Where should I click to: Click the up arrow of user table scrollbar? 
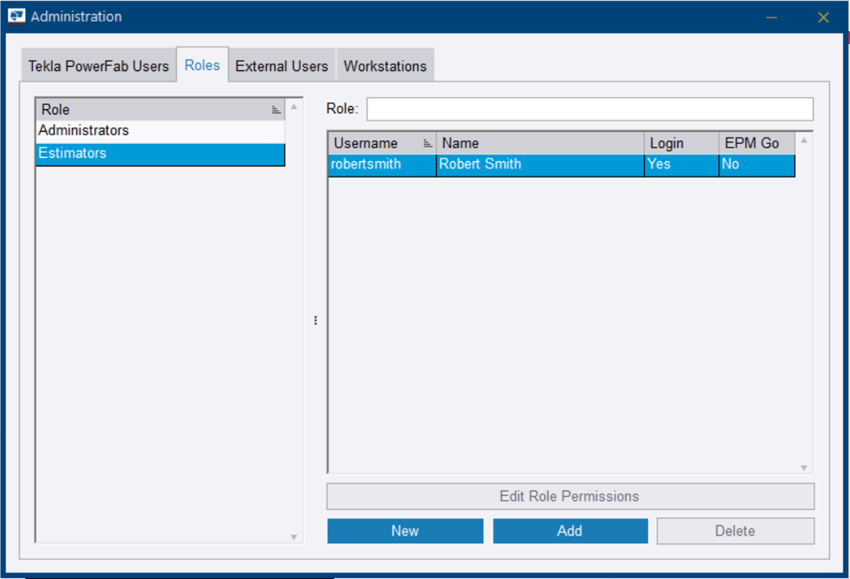pyautogui.click(x=803, y=140)
